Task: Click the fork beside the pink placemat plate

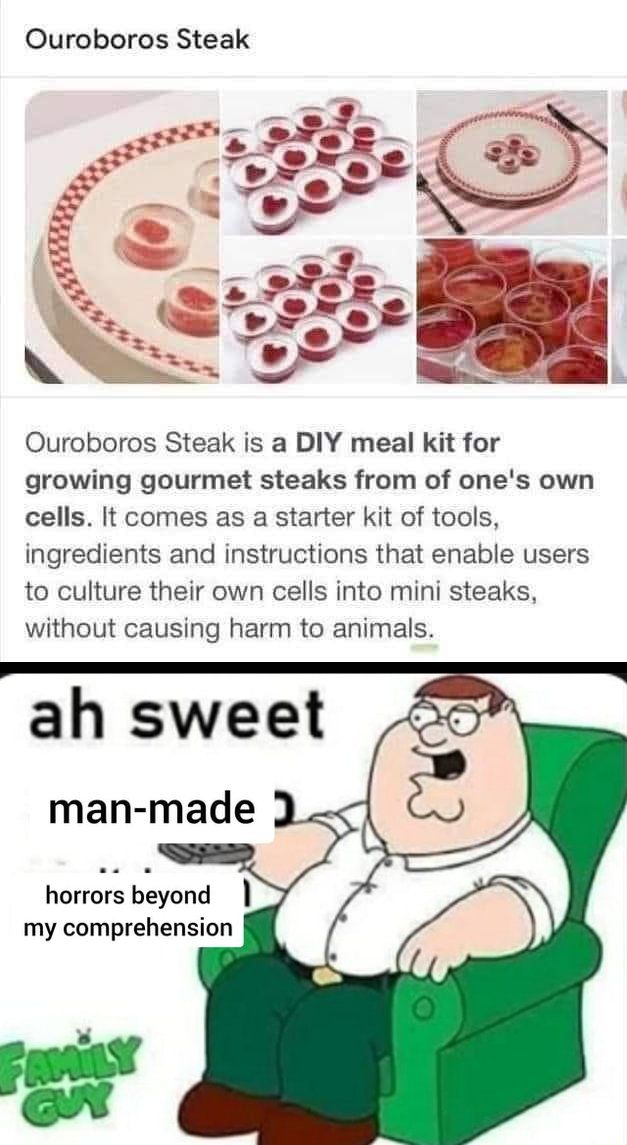Action: (439, 202)
